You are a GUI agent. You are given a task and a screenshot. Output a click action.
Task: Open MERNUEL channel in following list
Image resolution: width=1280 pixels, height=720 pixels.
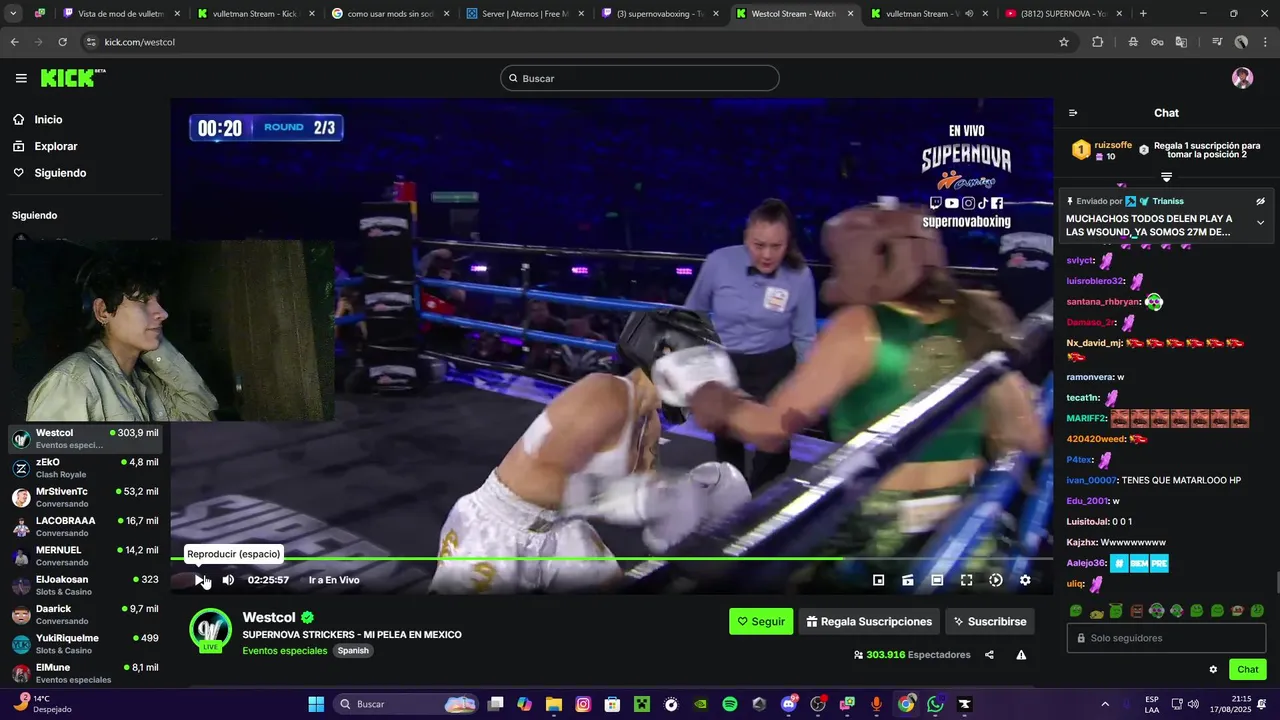[x=85, y=556]
